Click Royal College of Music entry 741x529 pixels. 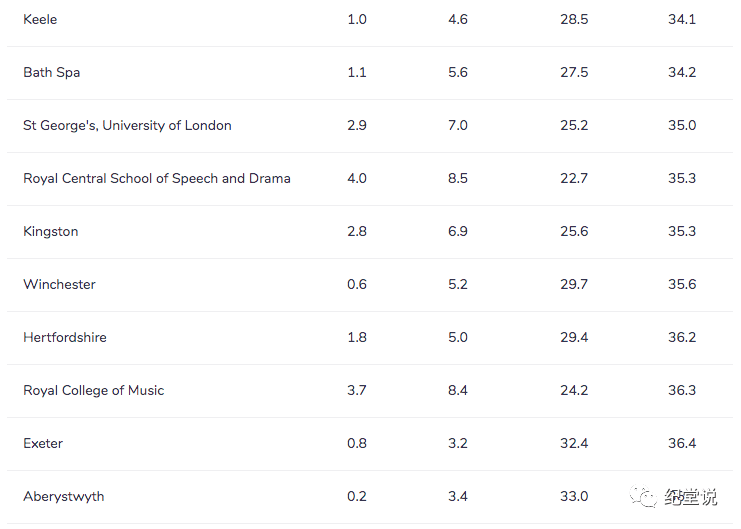pos(94,390)
